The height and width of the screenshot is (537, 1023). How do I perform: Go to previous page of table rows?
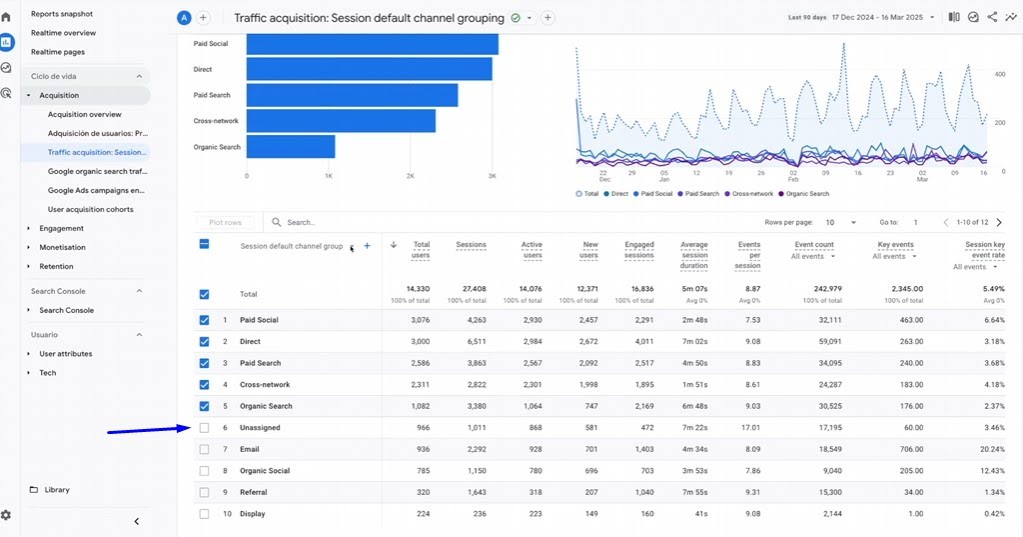pos(945,222)
